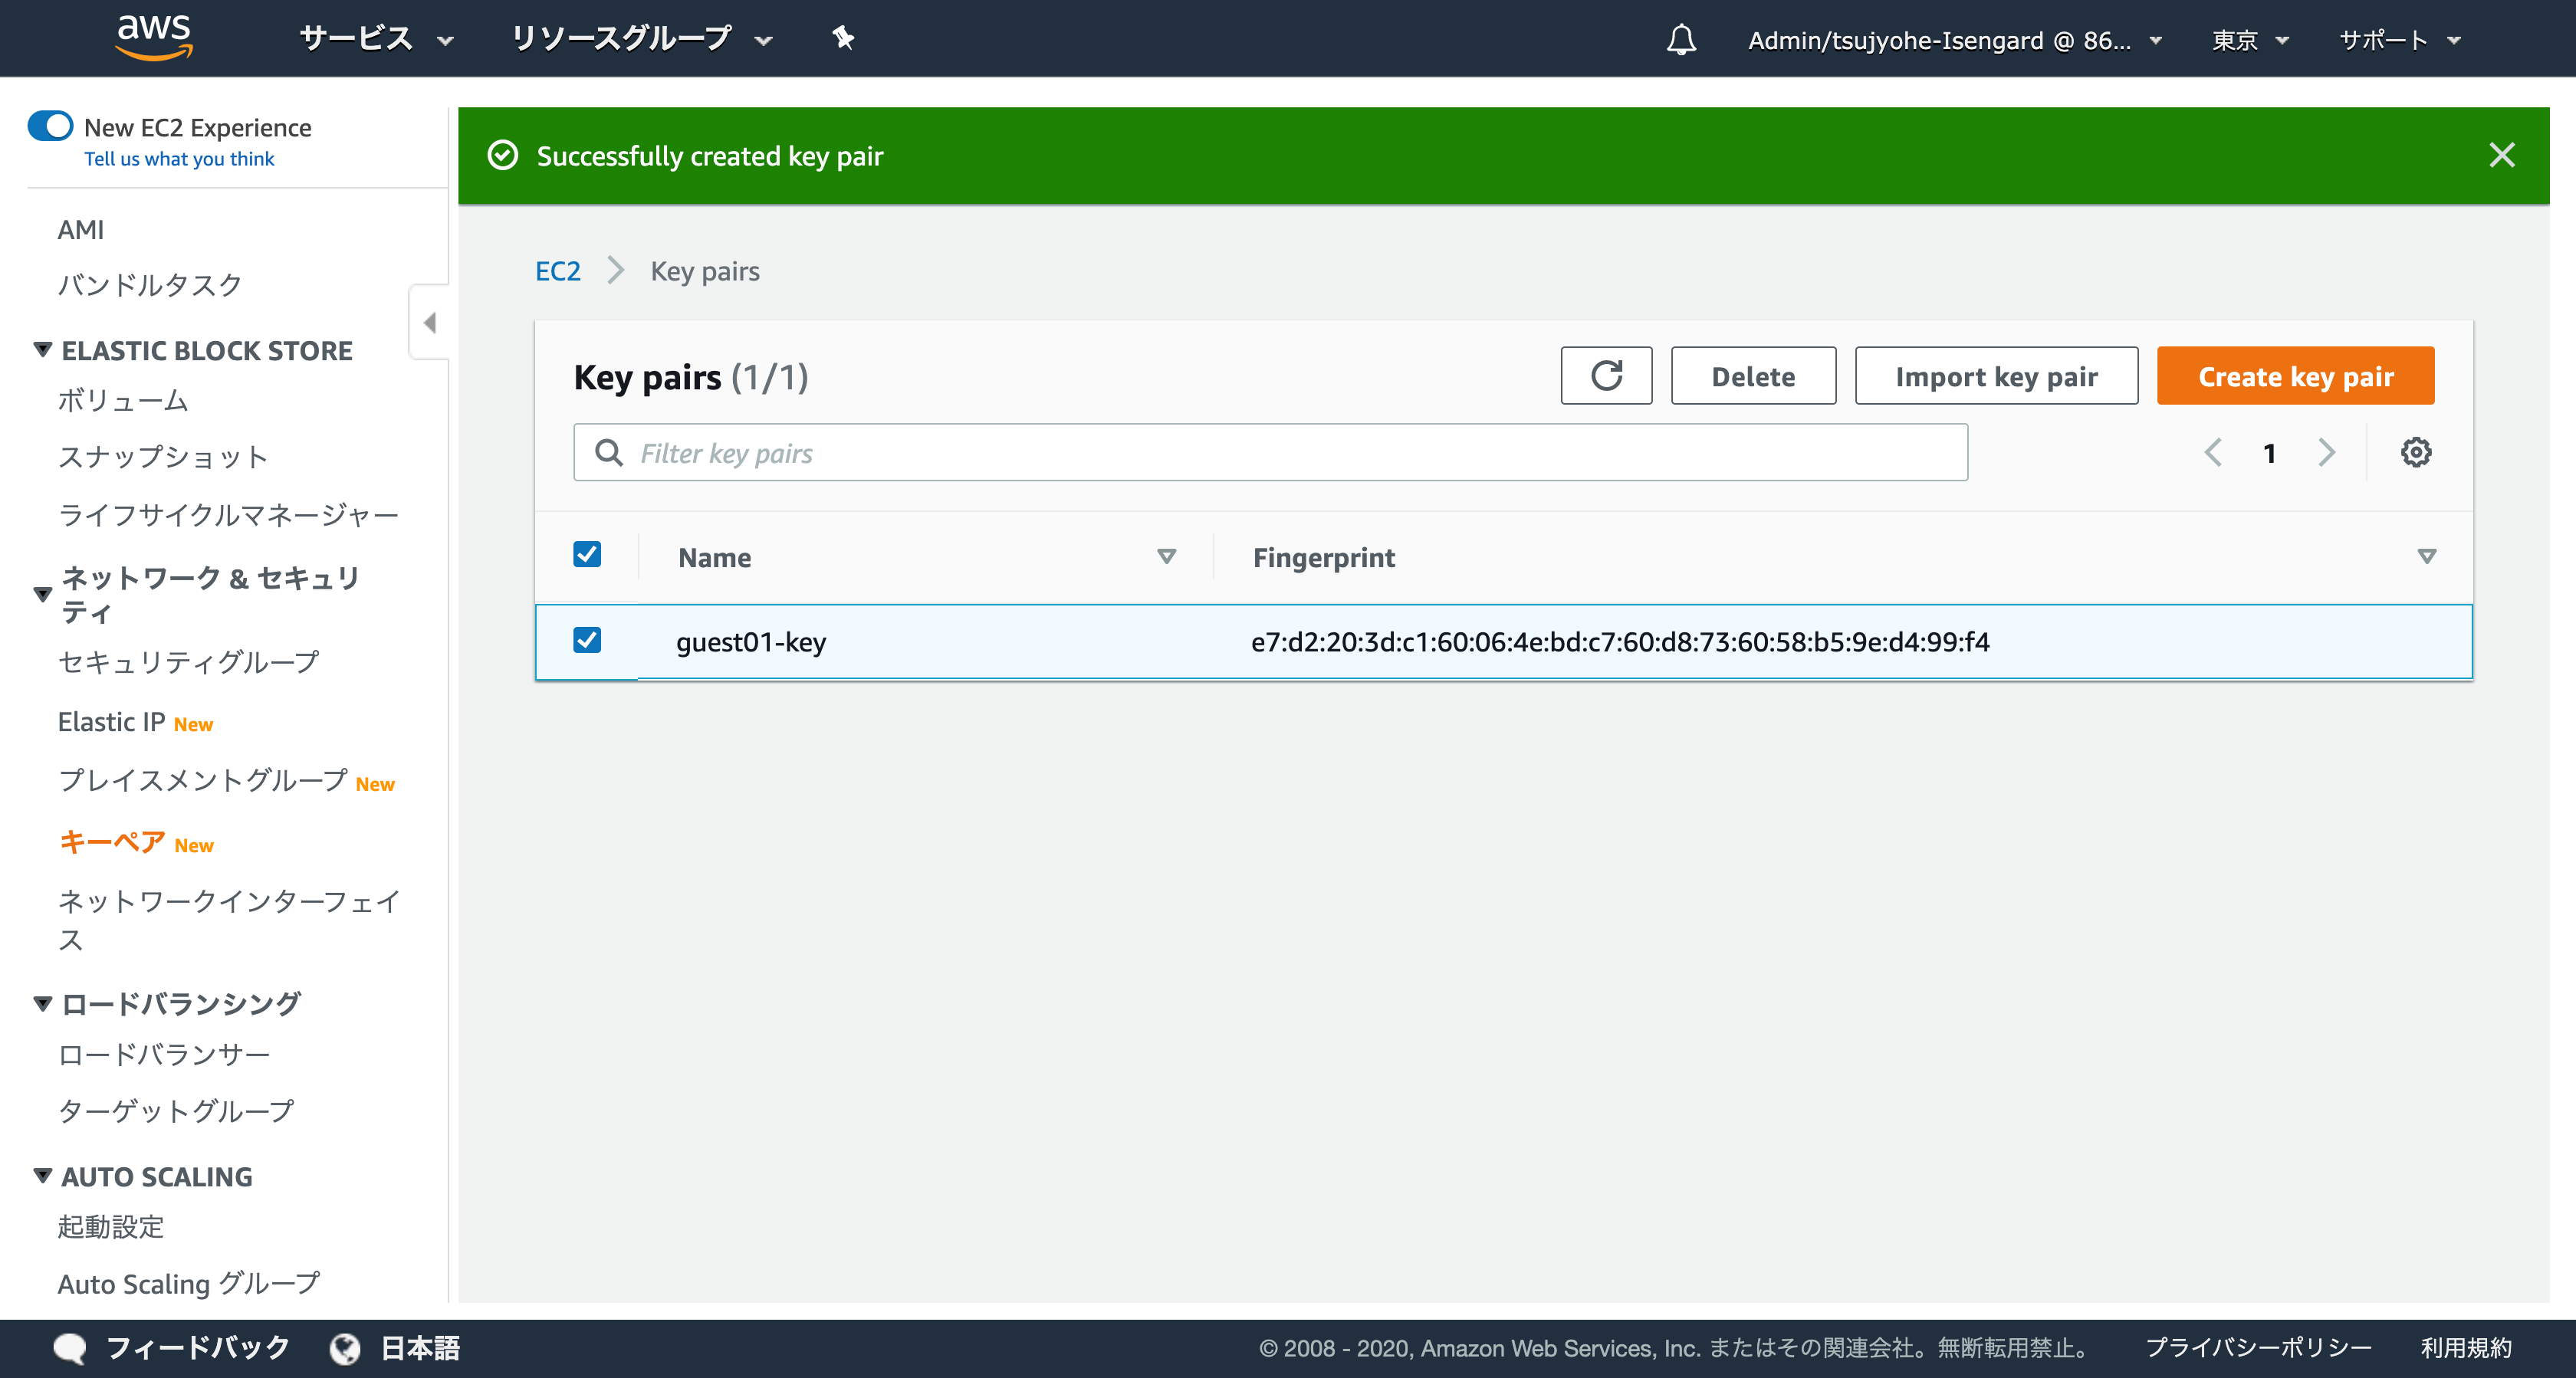Open AMI in sidebar
The width and height of the screenshot is (2576, 1378).
tap(81, 229)
